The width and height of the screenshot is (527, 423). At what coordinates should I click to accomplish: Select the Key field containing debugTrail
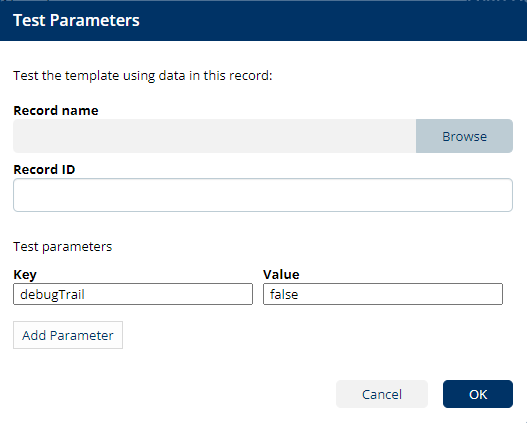click(133, 294)
